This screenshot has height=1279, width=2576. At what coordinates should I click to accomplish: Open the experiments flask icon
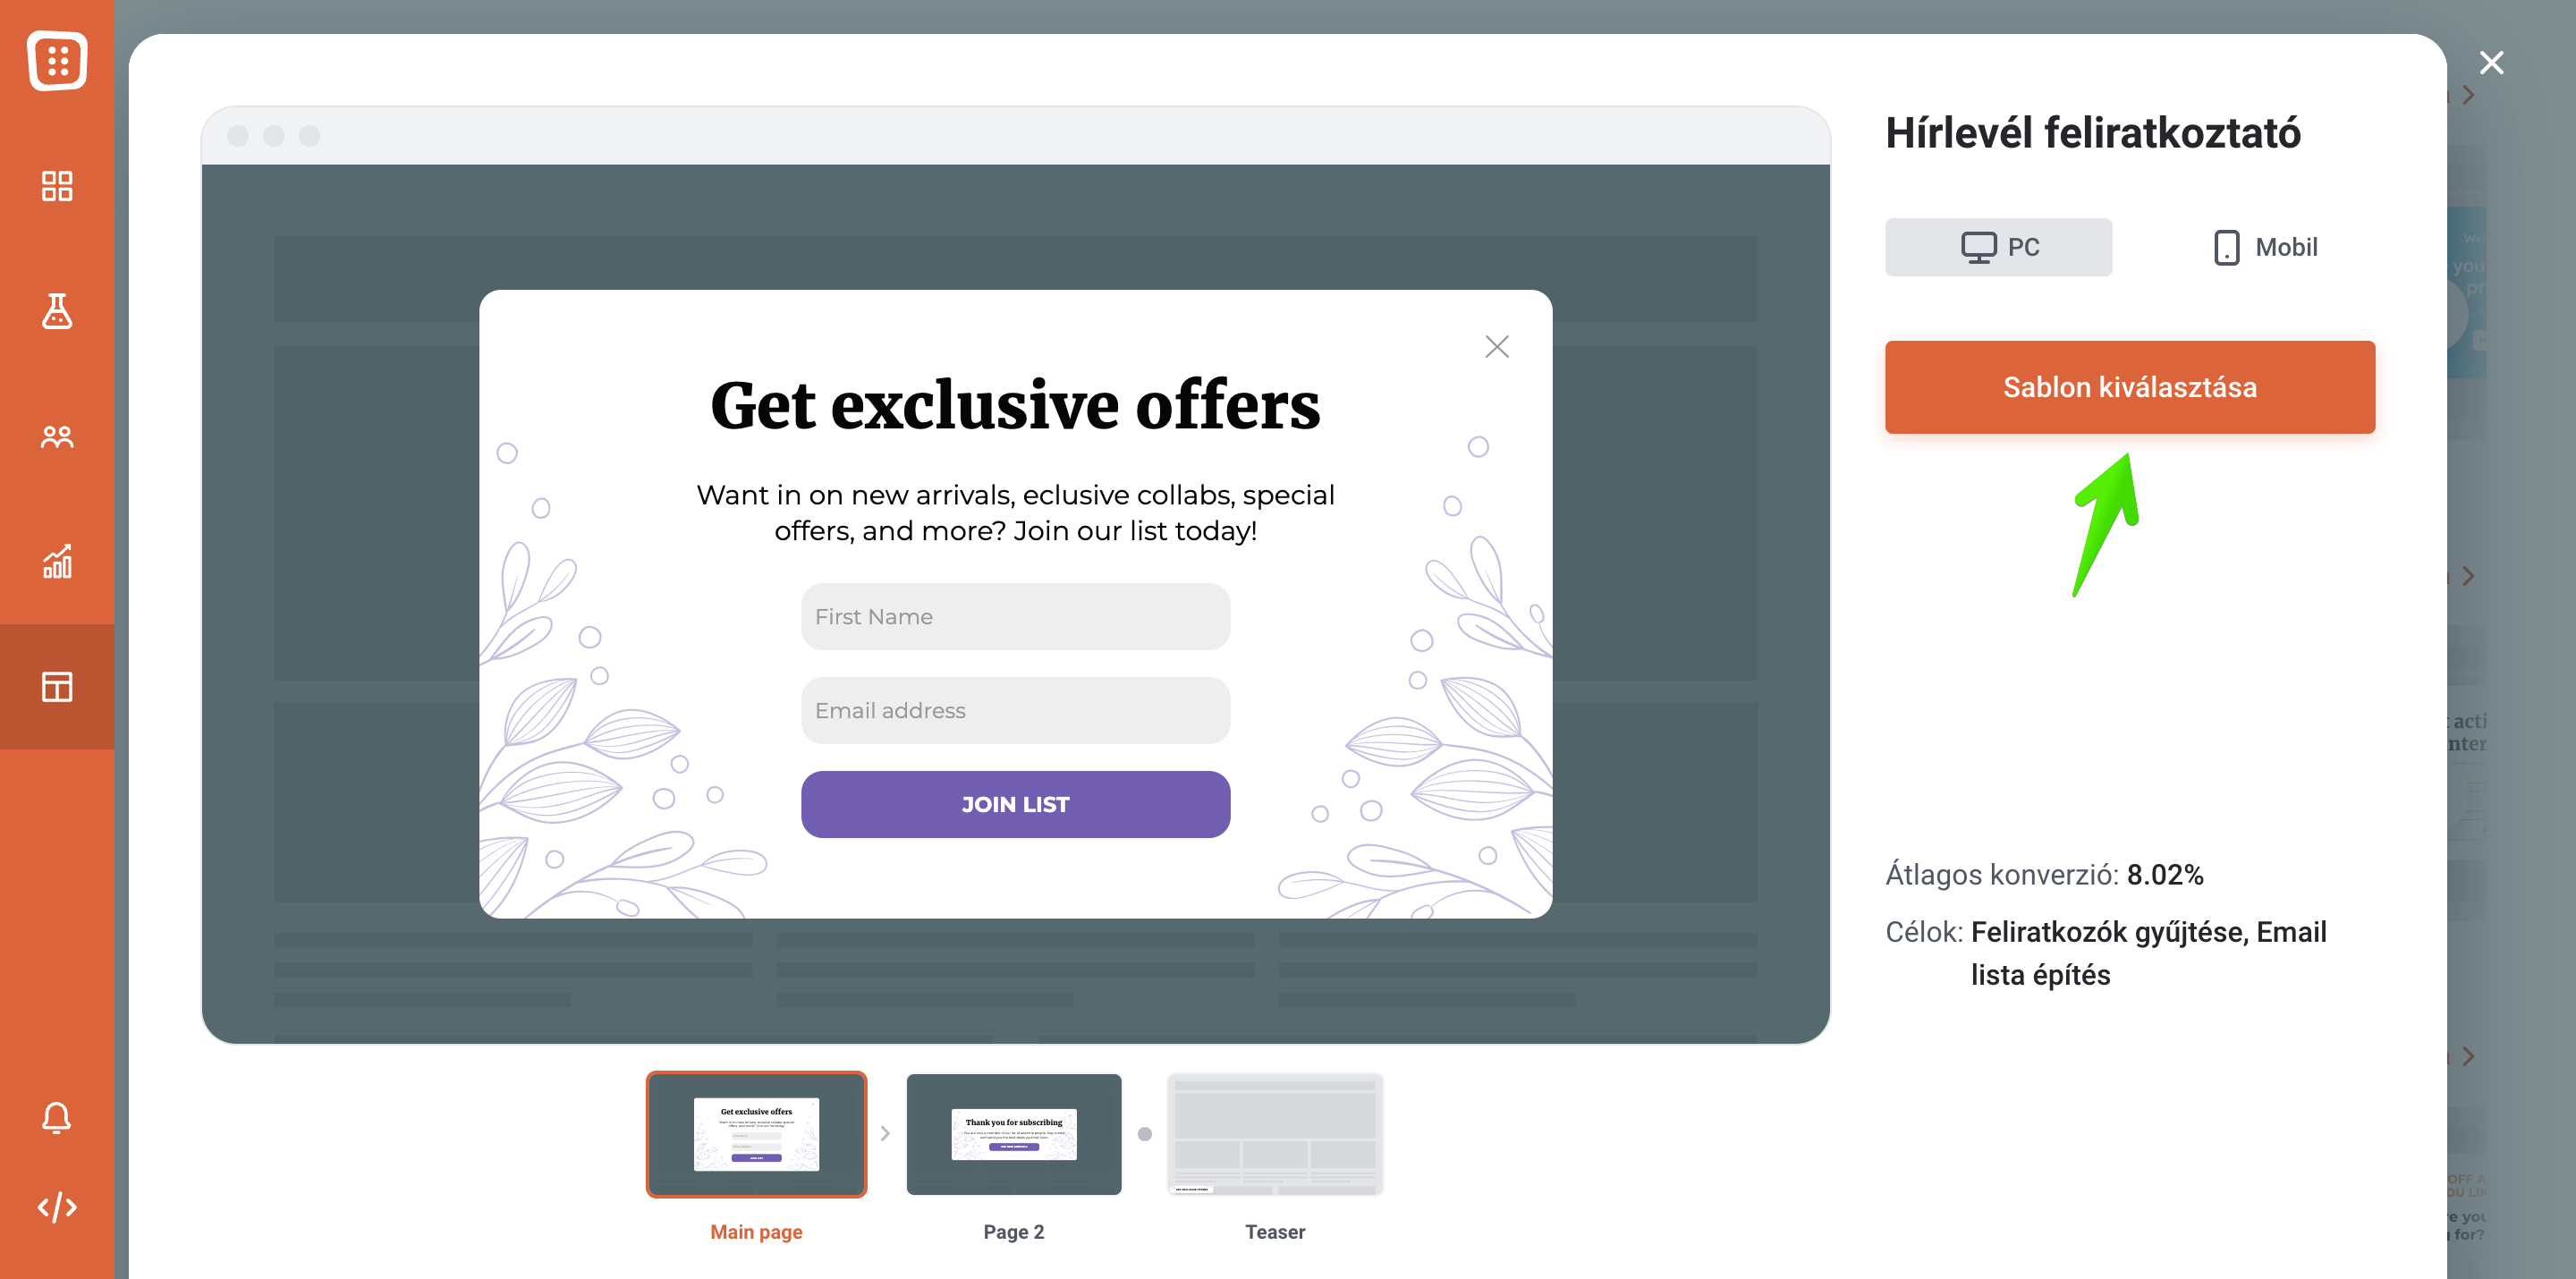(x=57, y=311)
